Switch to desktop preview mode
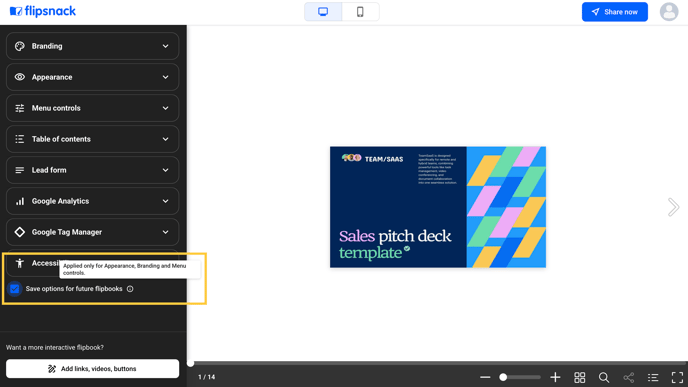The height and width of the screenshot is (387, 688). click(x=323, y=12)
